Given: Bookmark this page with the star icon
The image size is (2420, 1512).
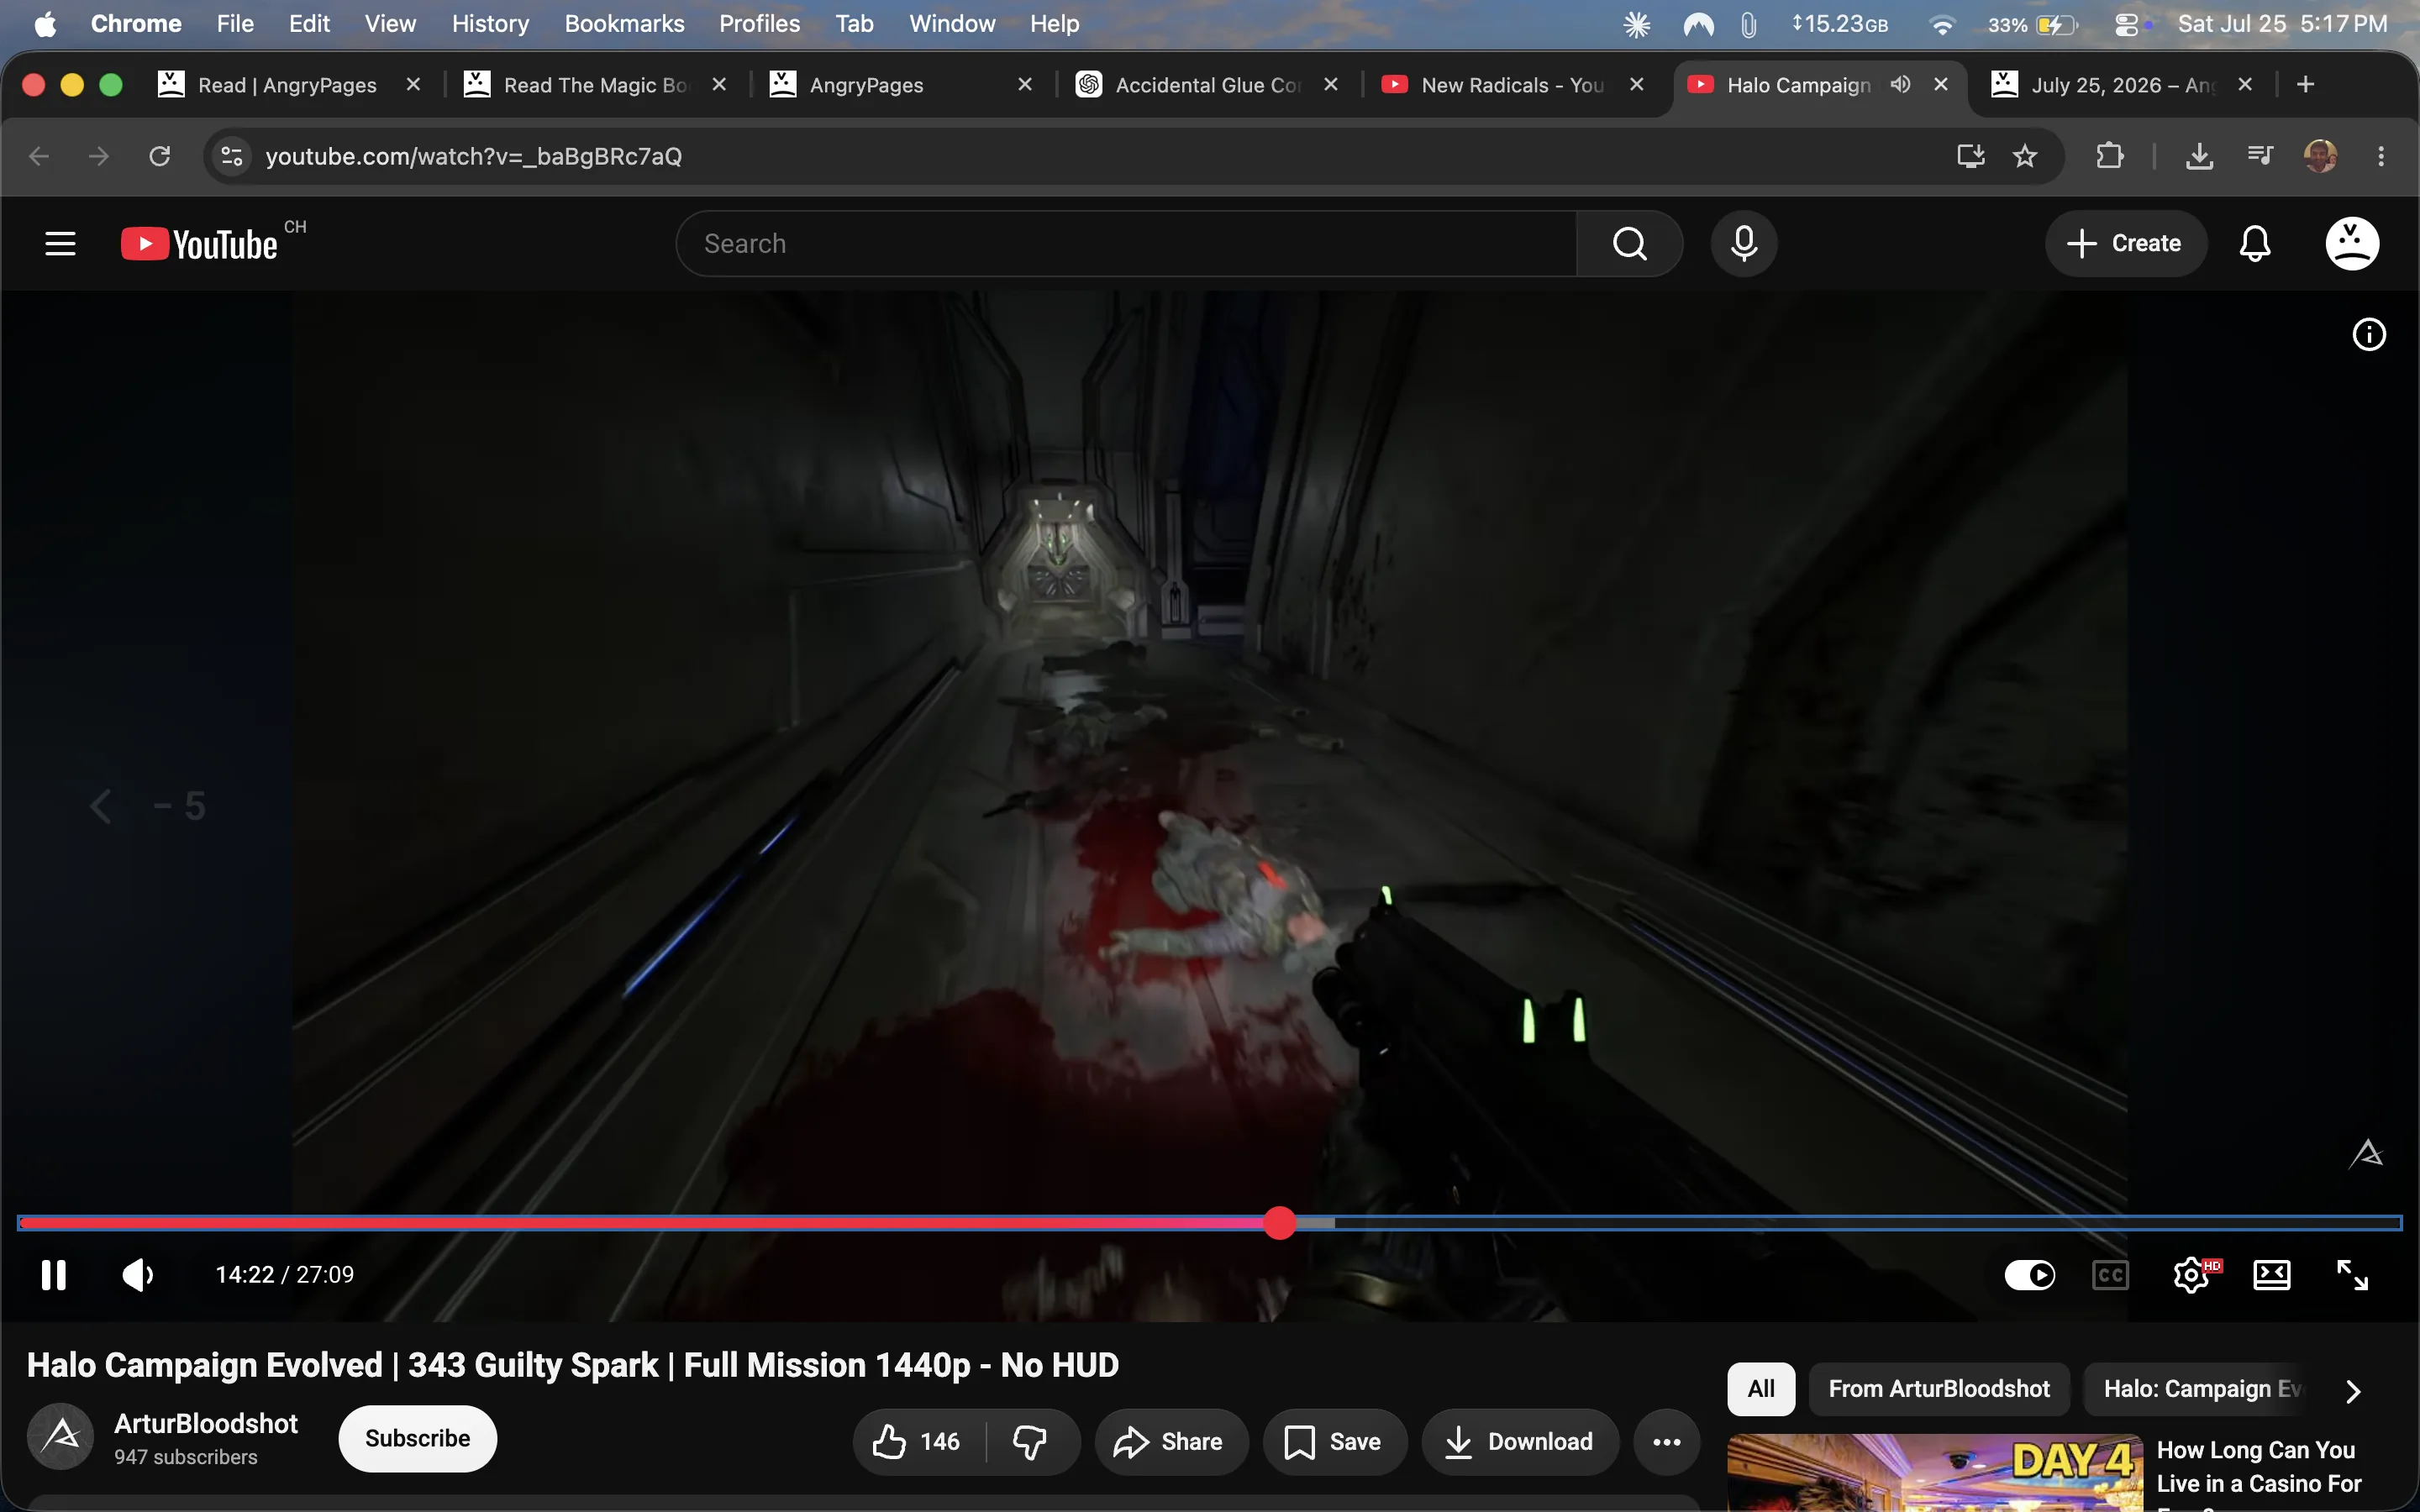Looking at the screenshot, I should click(x=2025, y=156).
